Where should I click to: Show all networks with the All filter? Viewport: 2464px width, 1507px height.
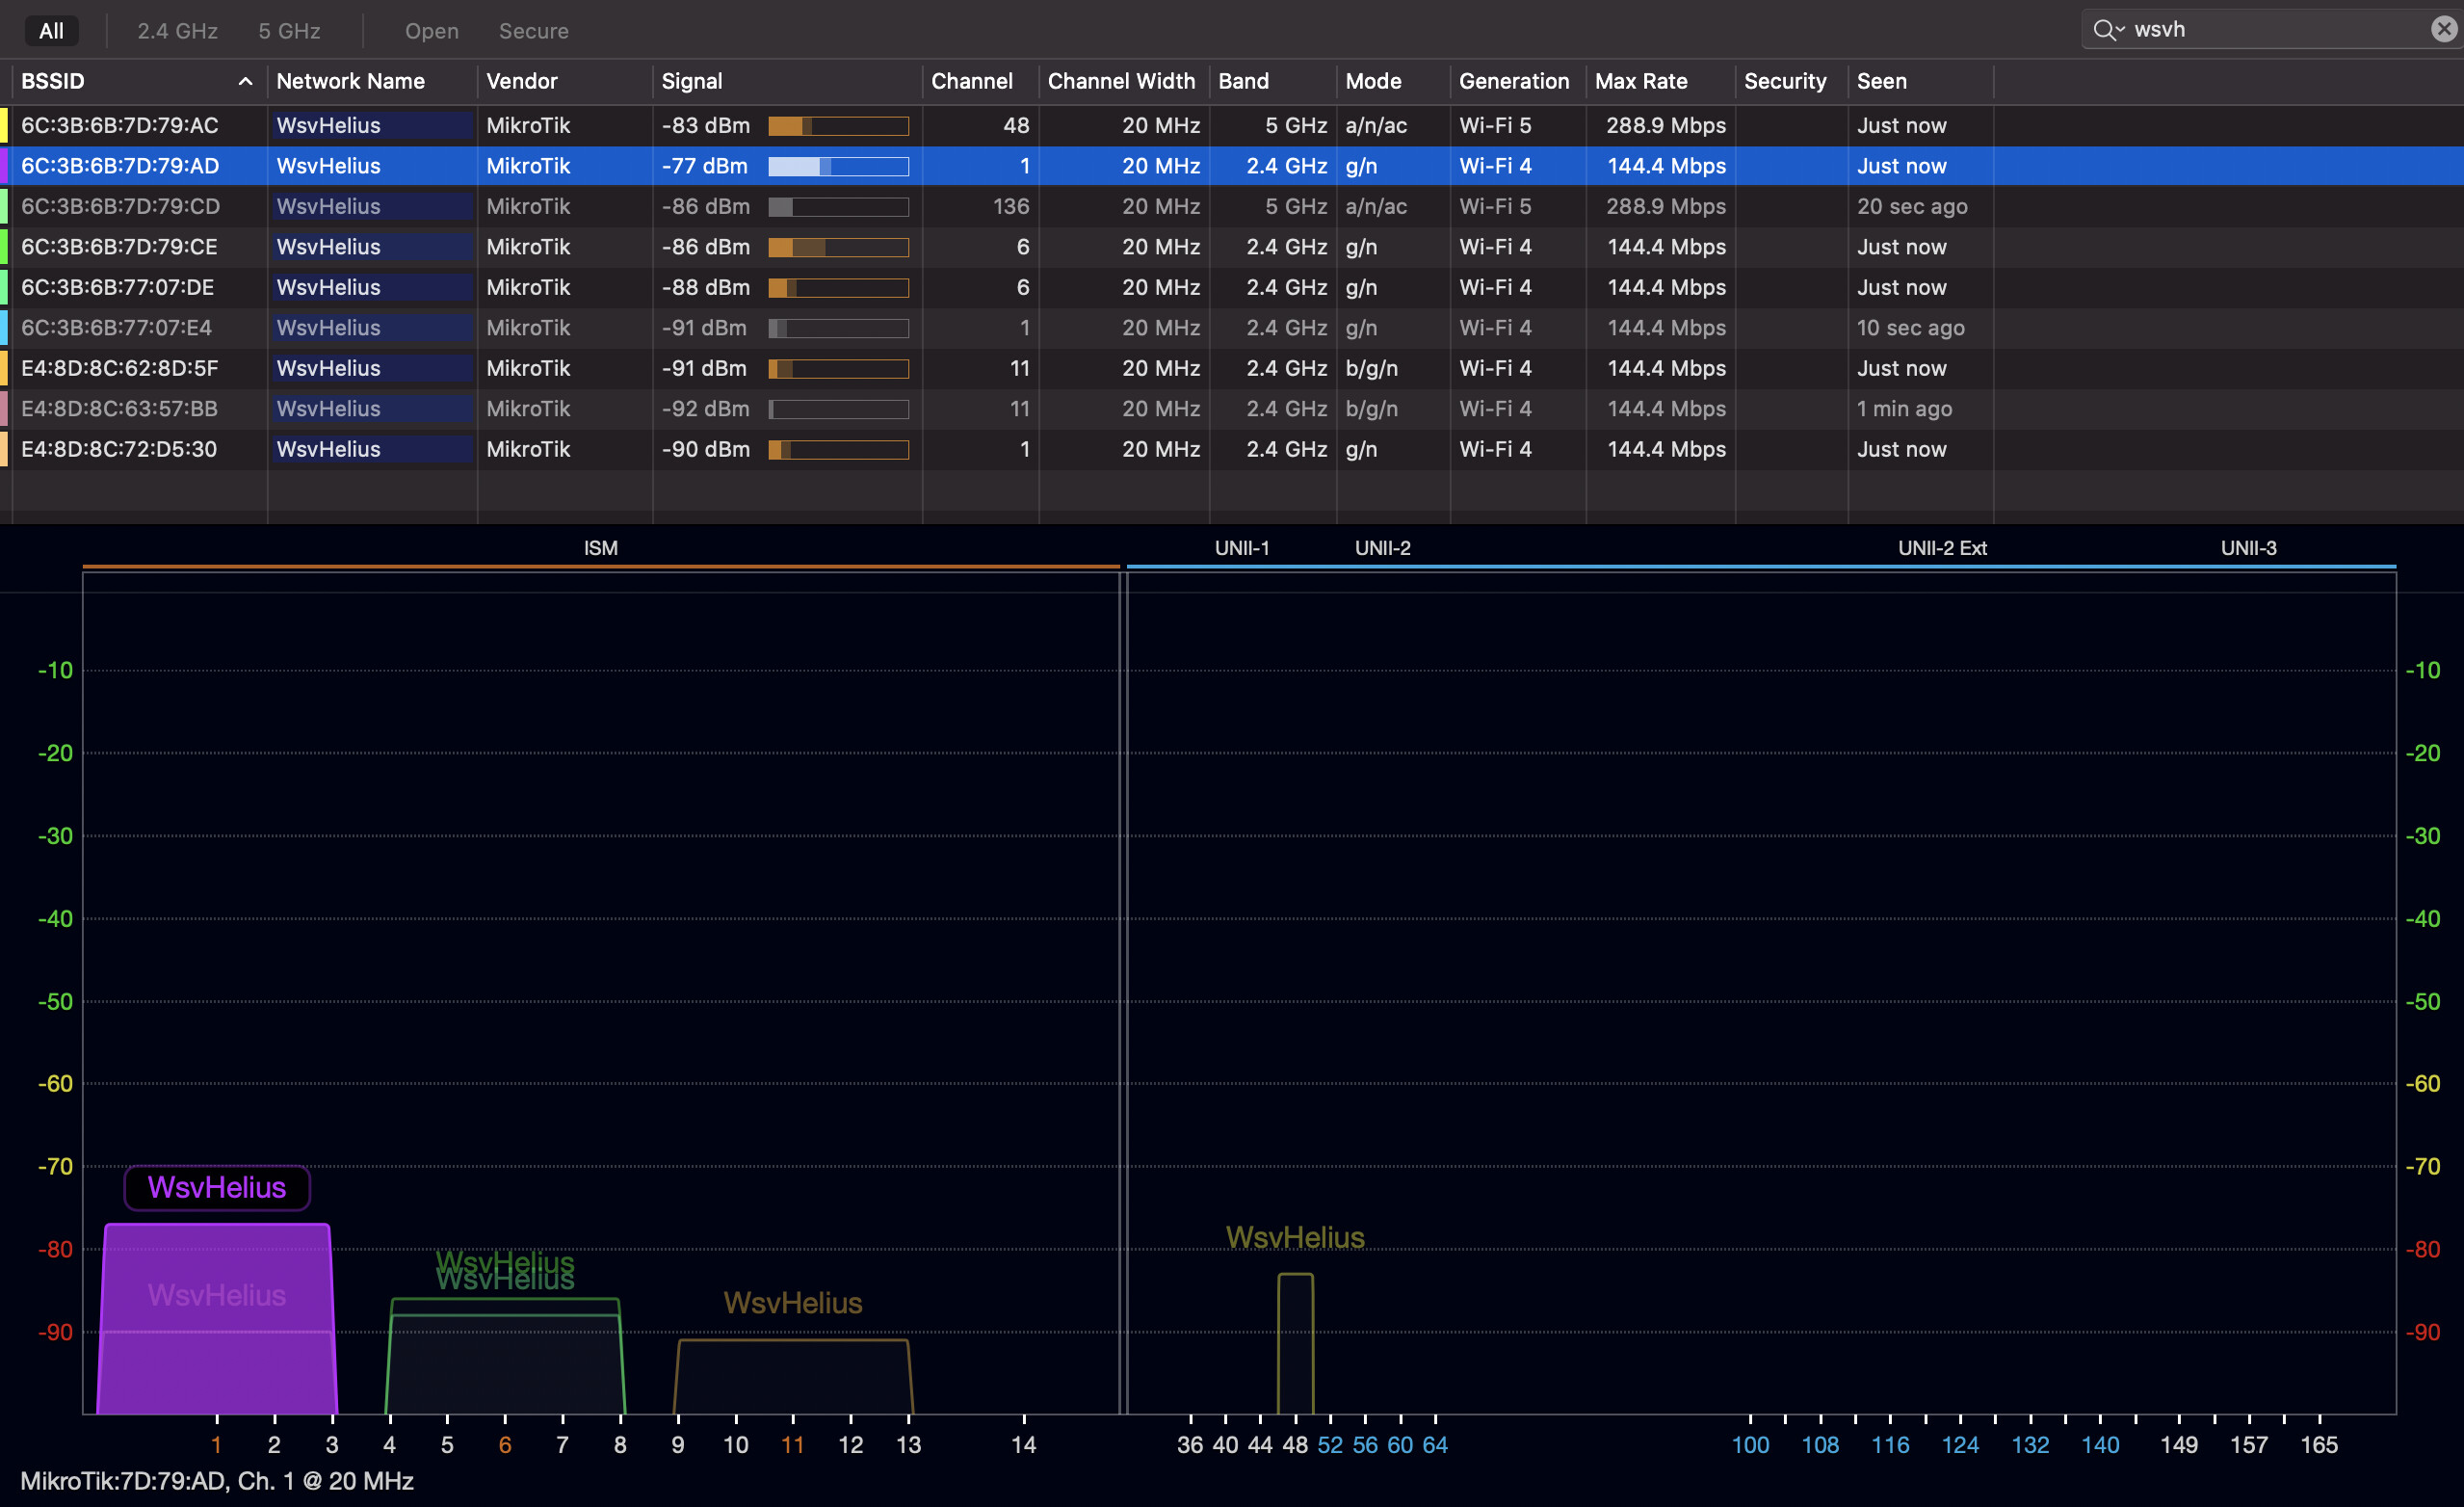tap(51, 31)
